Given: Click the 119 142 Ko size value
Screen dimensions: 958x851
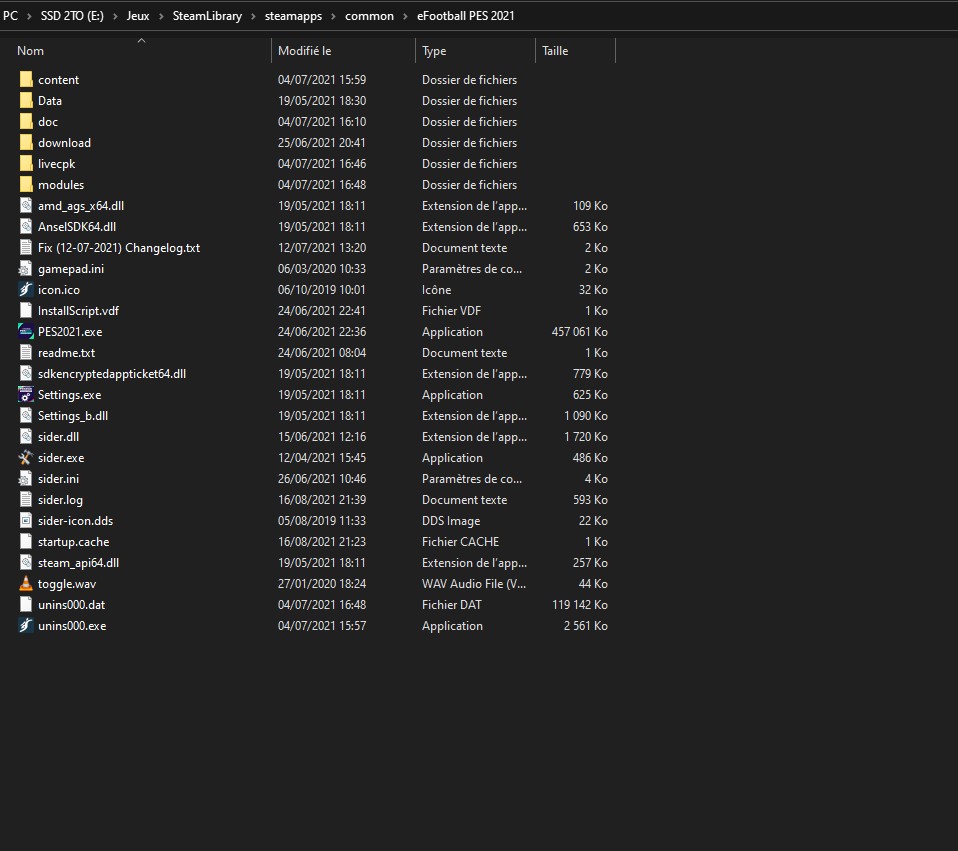Looking at the screenshot, I should [580, 604].
